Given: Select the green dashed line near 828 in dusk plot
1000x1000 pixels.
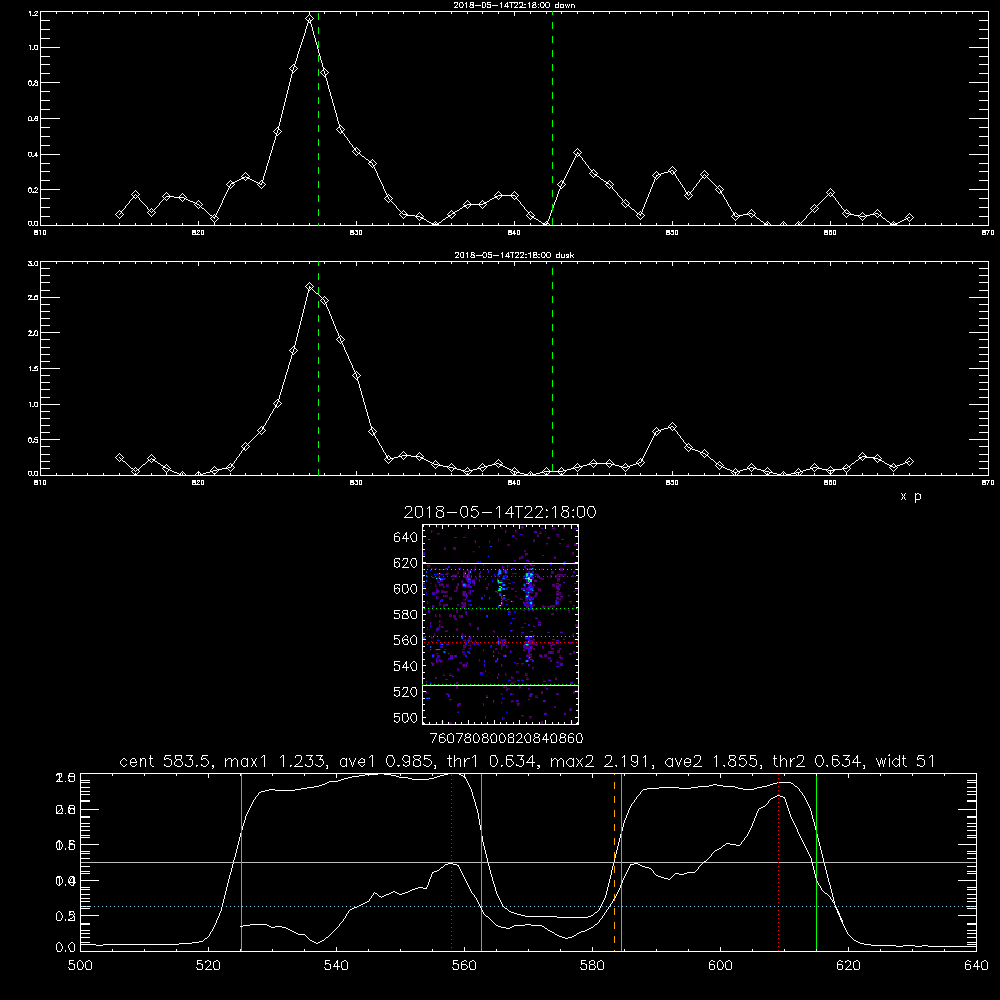Looking at the screenshot, I should (x=318, y=368).
